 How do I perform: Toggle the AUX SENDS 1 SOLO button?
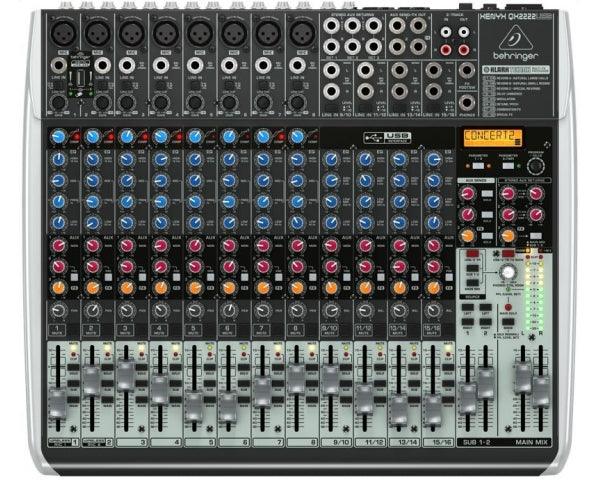click(x=487, y=194)
